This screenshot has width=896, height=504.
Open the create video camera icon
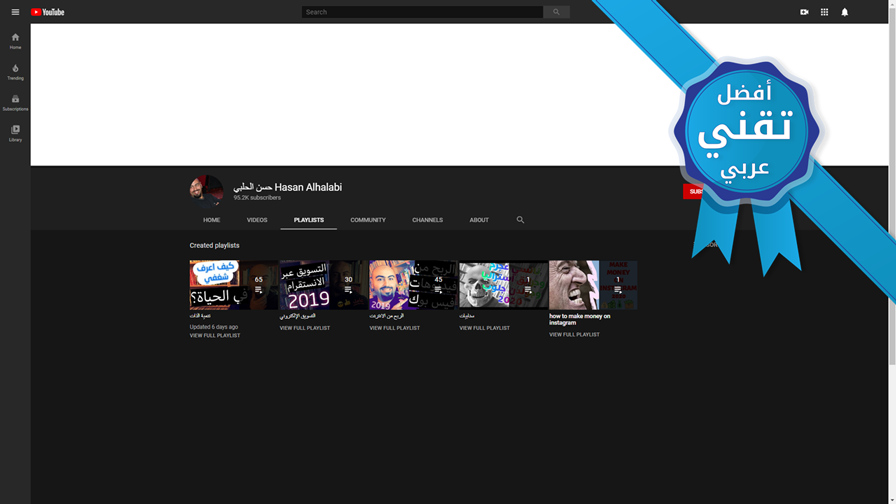click(x=804, y=12)
